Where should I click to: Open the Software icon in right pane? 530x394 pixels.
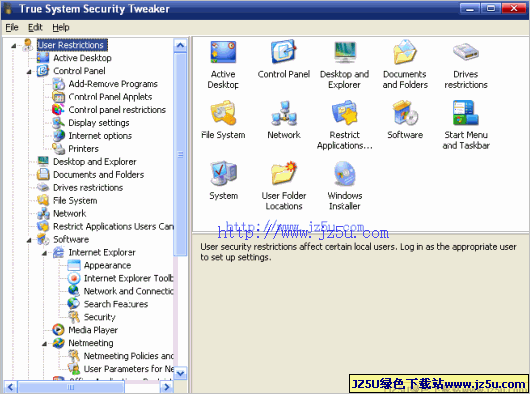pos(405,113)
